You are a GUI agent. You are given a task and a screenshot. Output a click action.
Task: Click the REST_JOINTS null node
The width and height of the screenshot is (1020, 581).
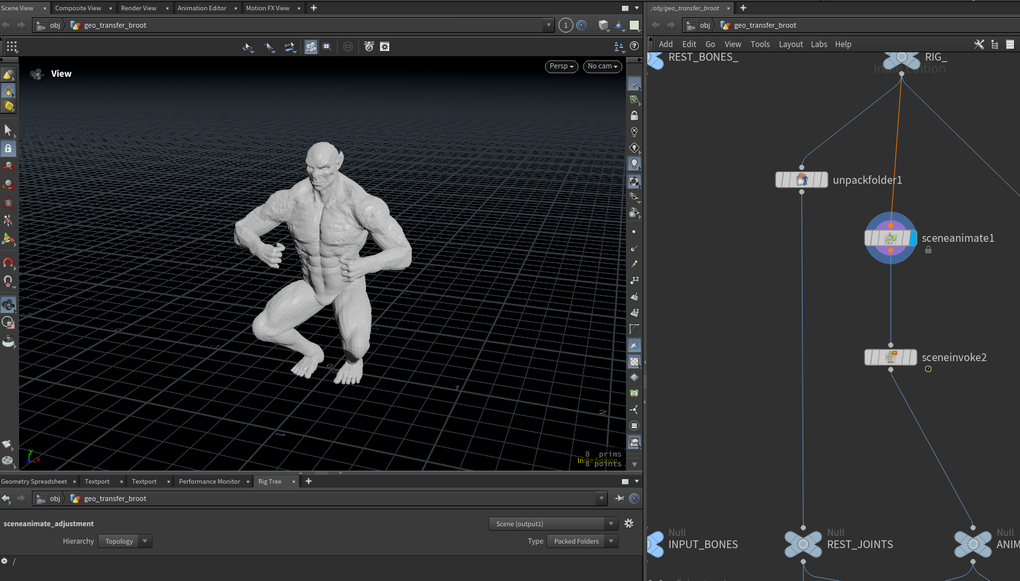[x=802, y=544]
